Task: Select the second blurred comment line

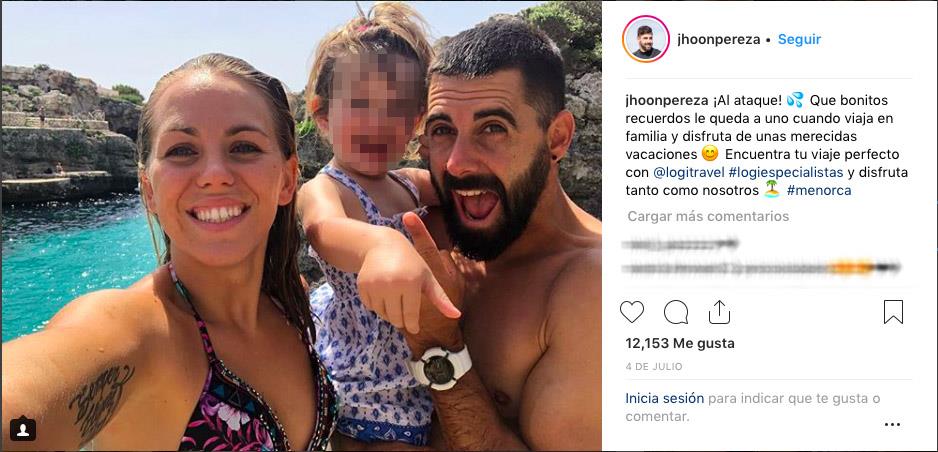Action: tap(761, 267)
